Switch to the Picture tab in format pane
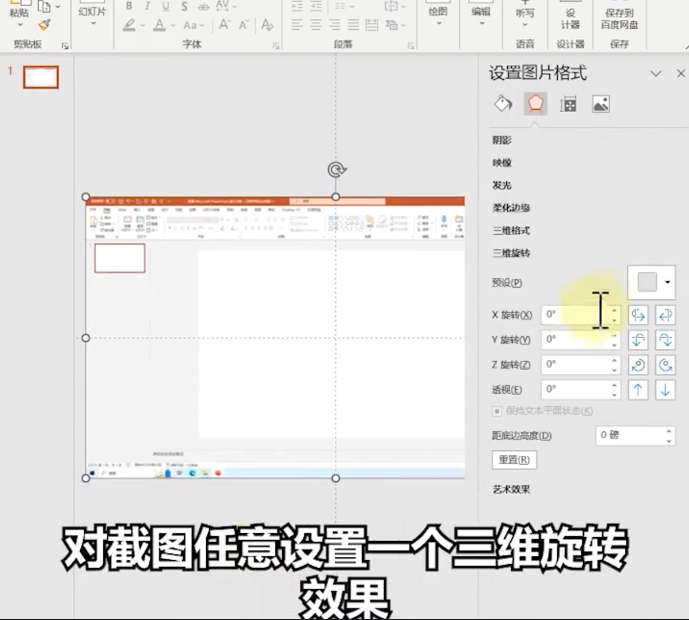689x620 pixels. pos(601,104)
